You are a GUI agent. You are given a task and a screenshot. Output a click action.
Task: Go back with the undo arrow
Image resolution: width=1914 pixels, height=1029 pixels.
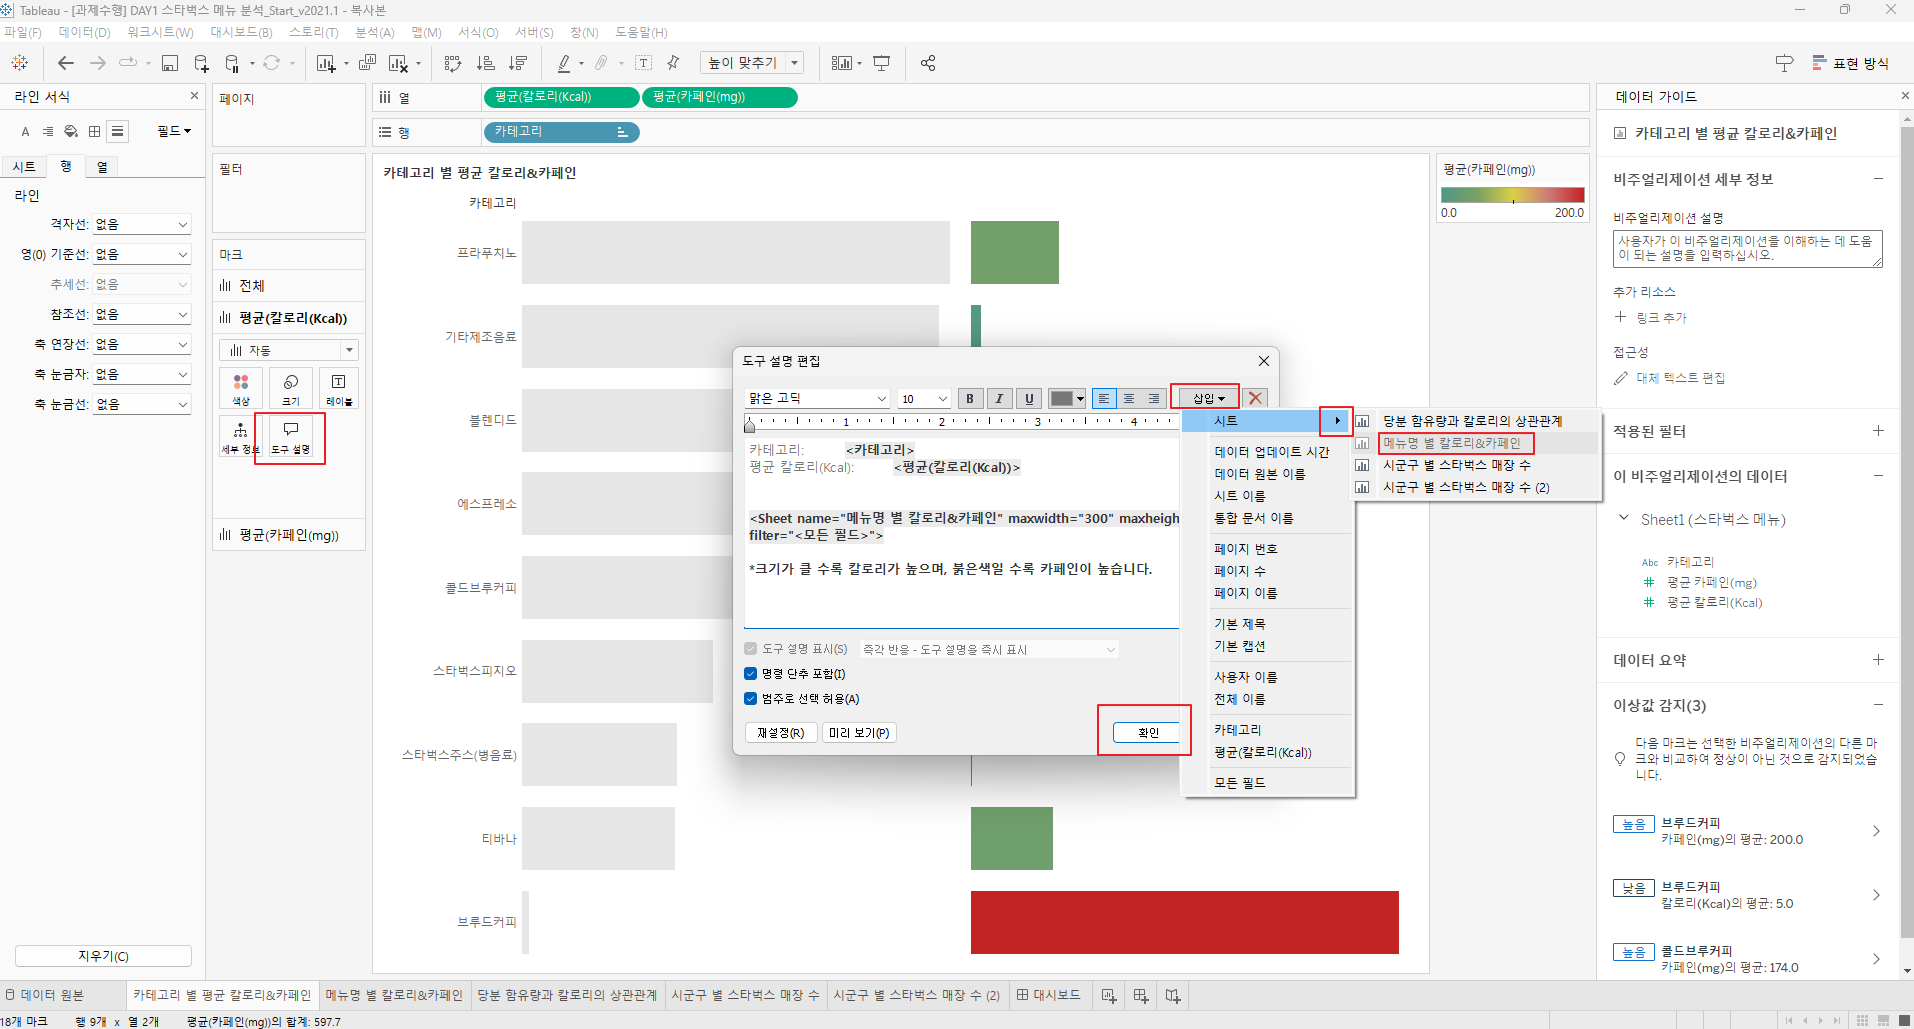(x=66, y=63)
